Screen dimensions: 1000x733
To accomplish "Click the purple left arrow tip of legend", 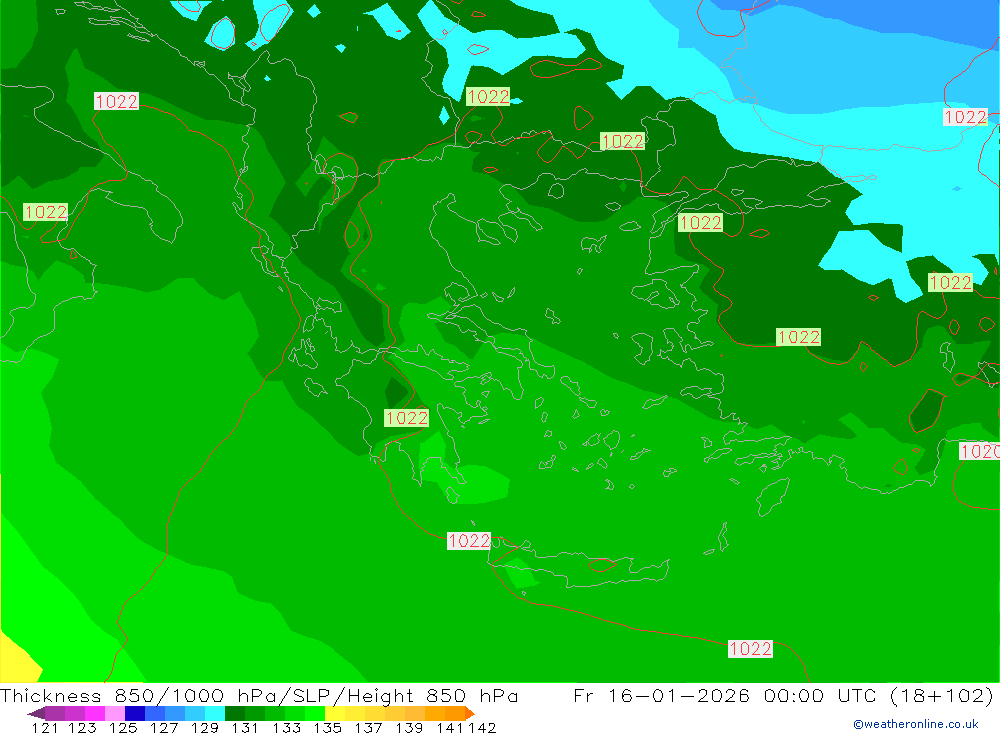I will (x=36, y=713).
